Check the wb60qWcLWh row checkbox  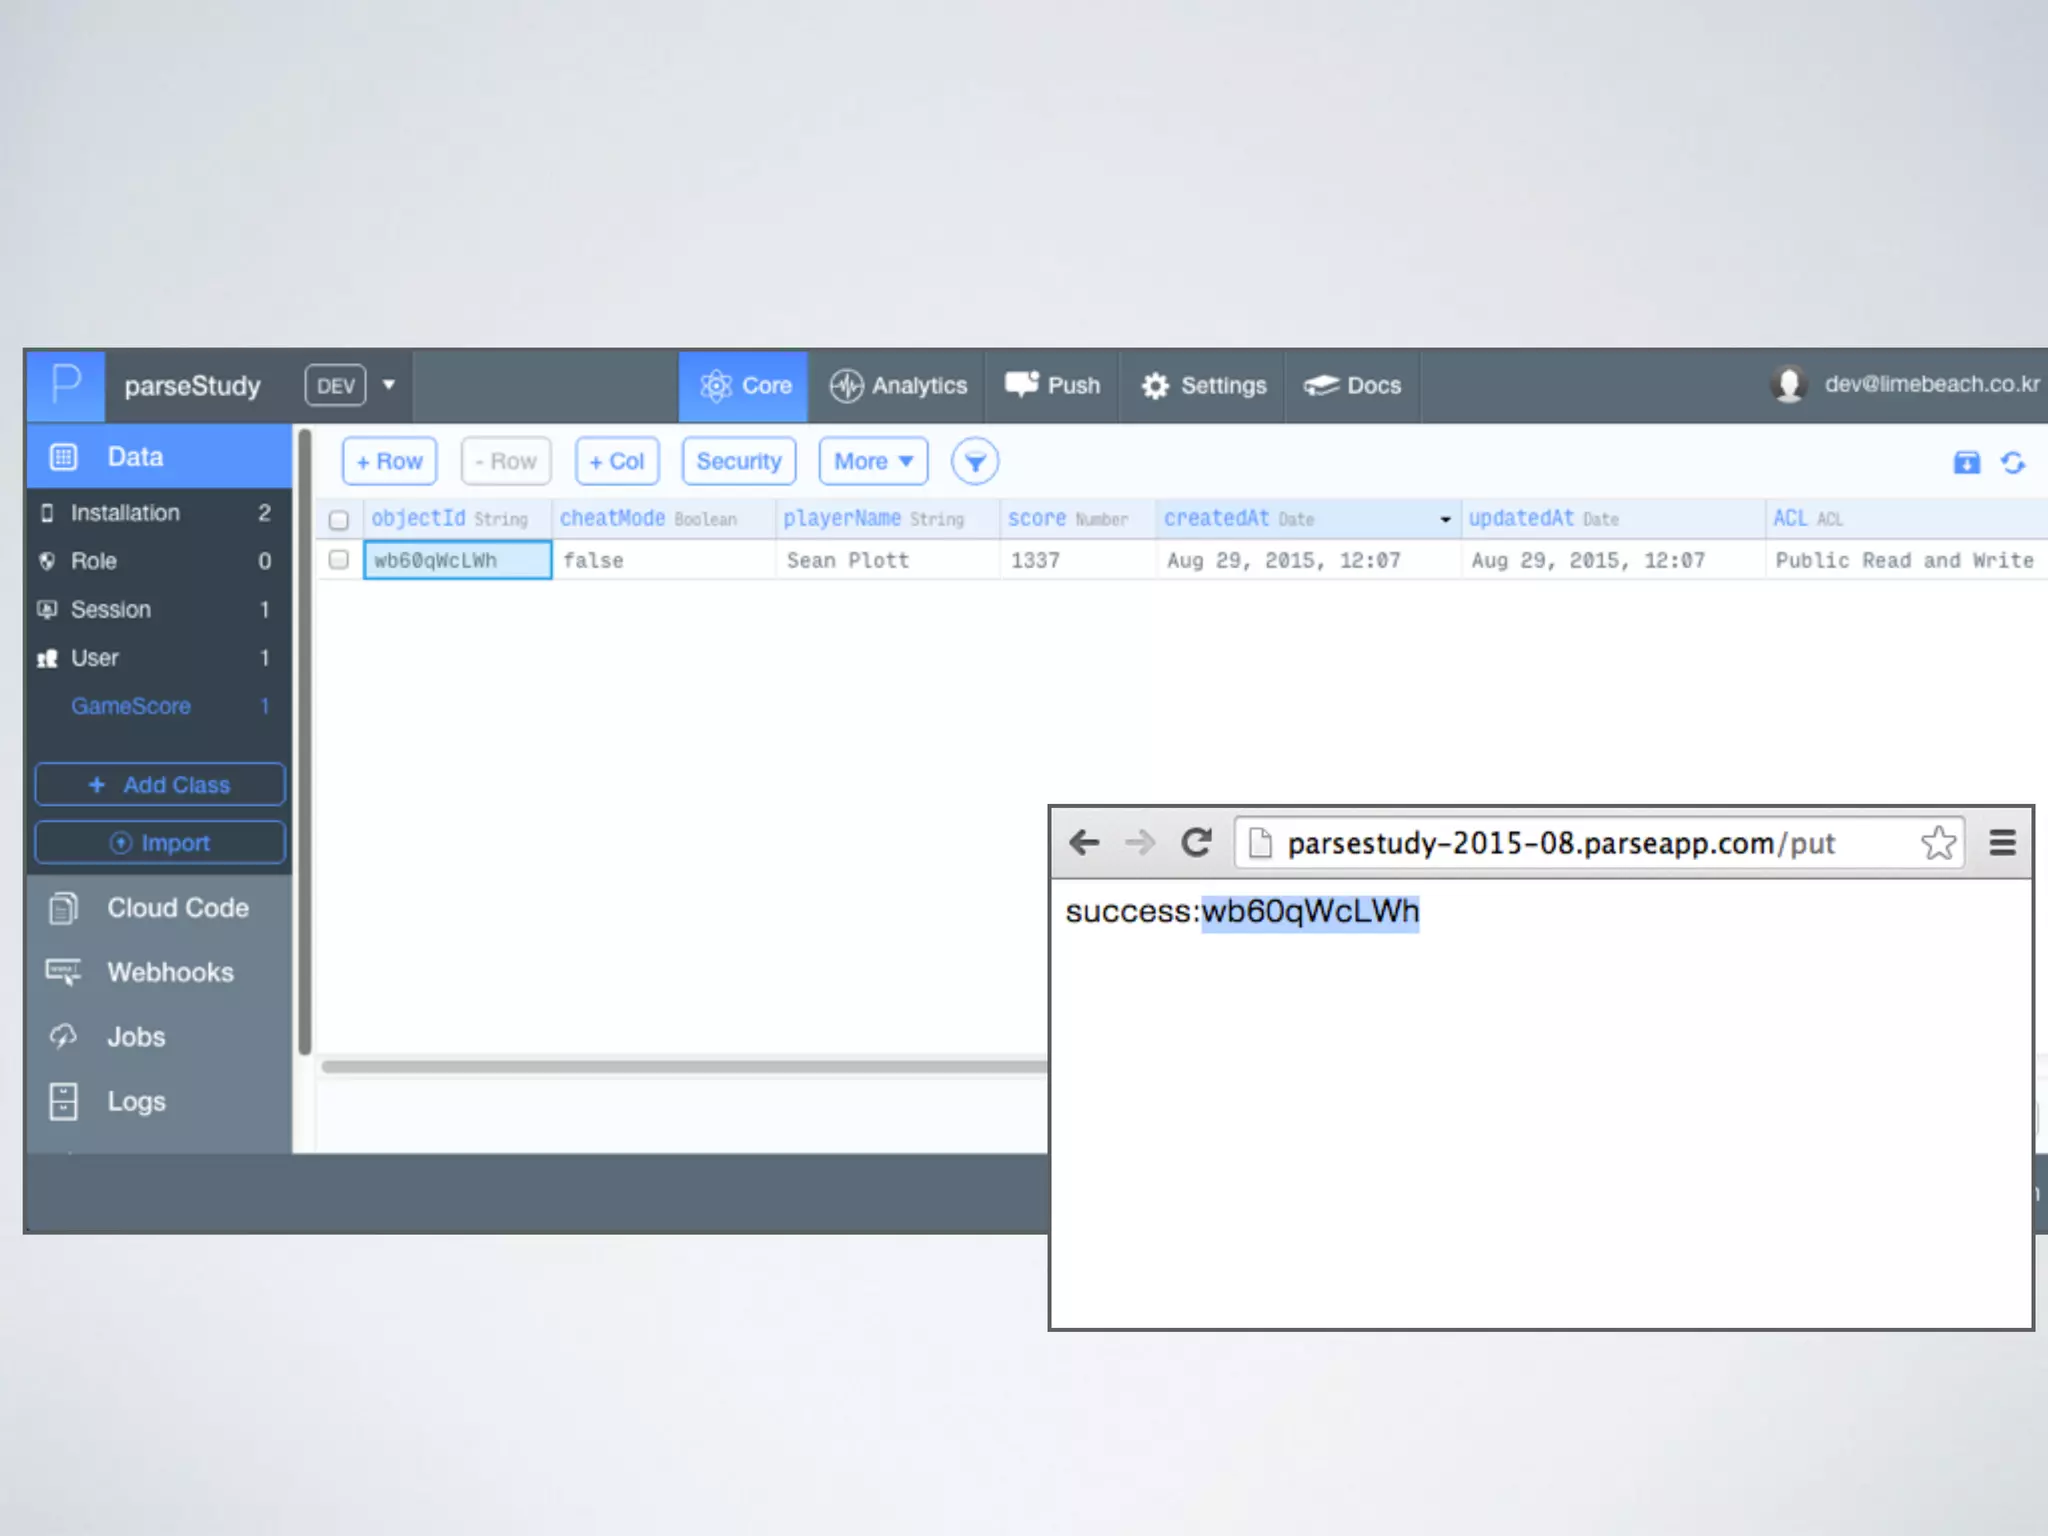tap(339, 560)
